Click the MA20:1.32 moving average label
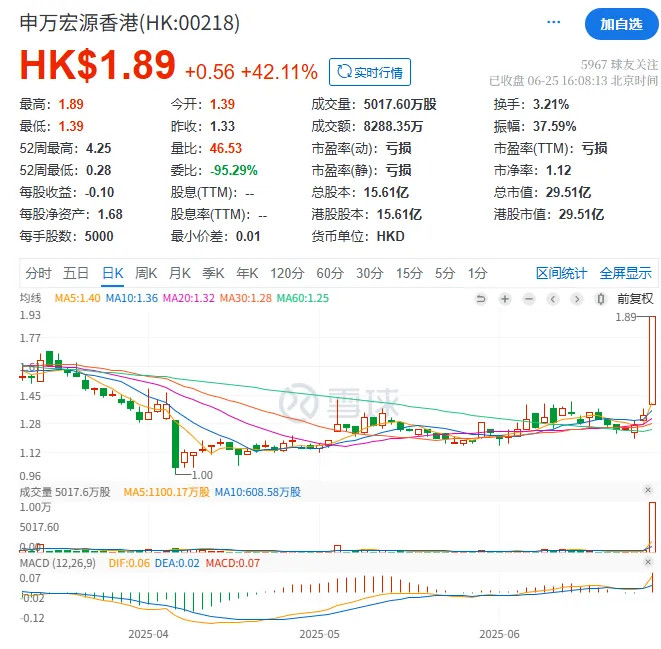Image resolution: width=661 pixels, height=649 pixels. coord(189,298)
